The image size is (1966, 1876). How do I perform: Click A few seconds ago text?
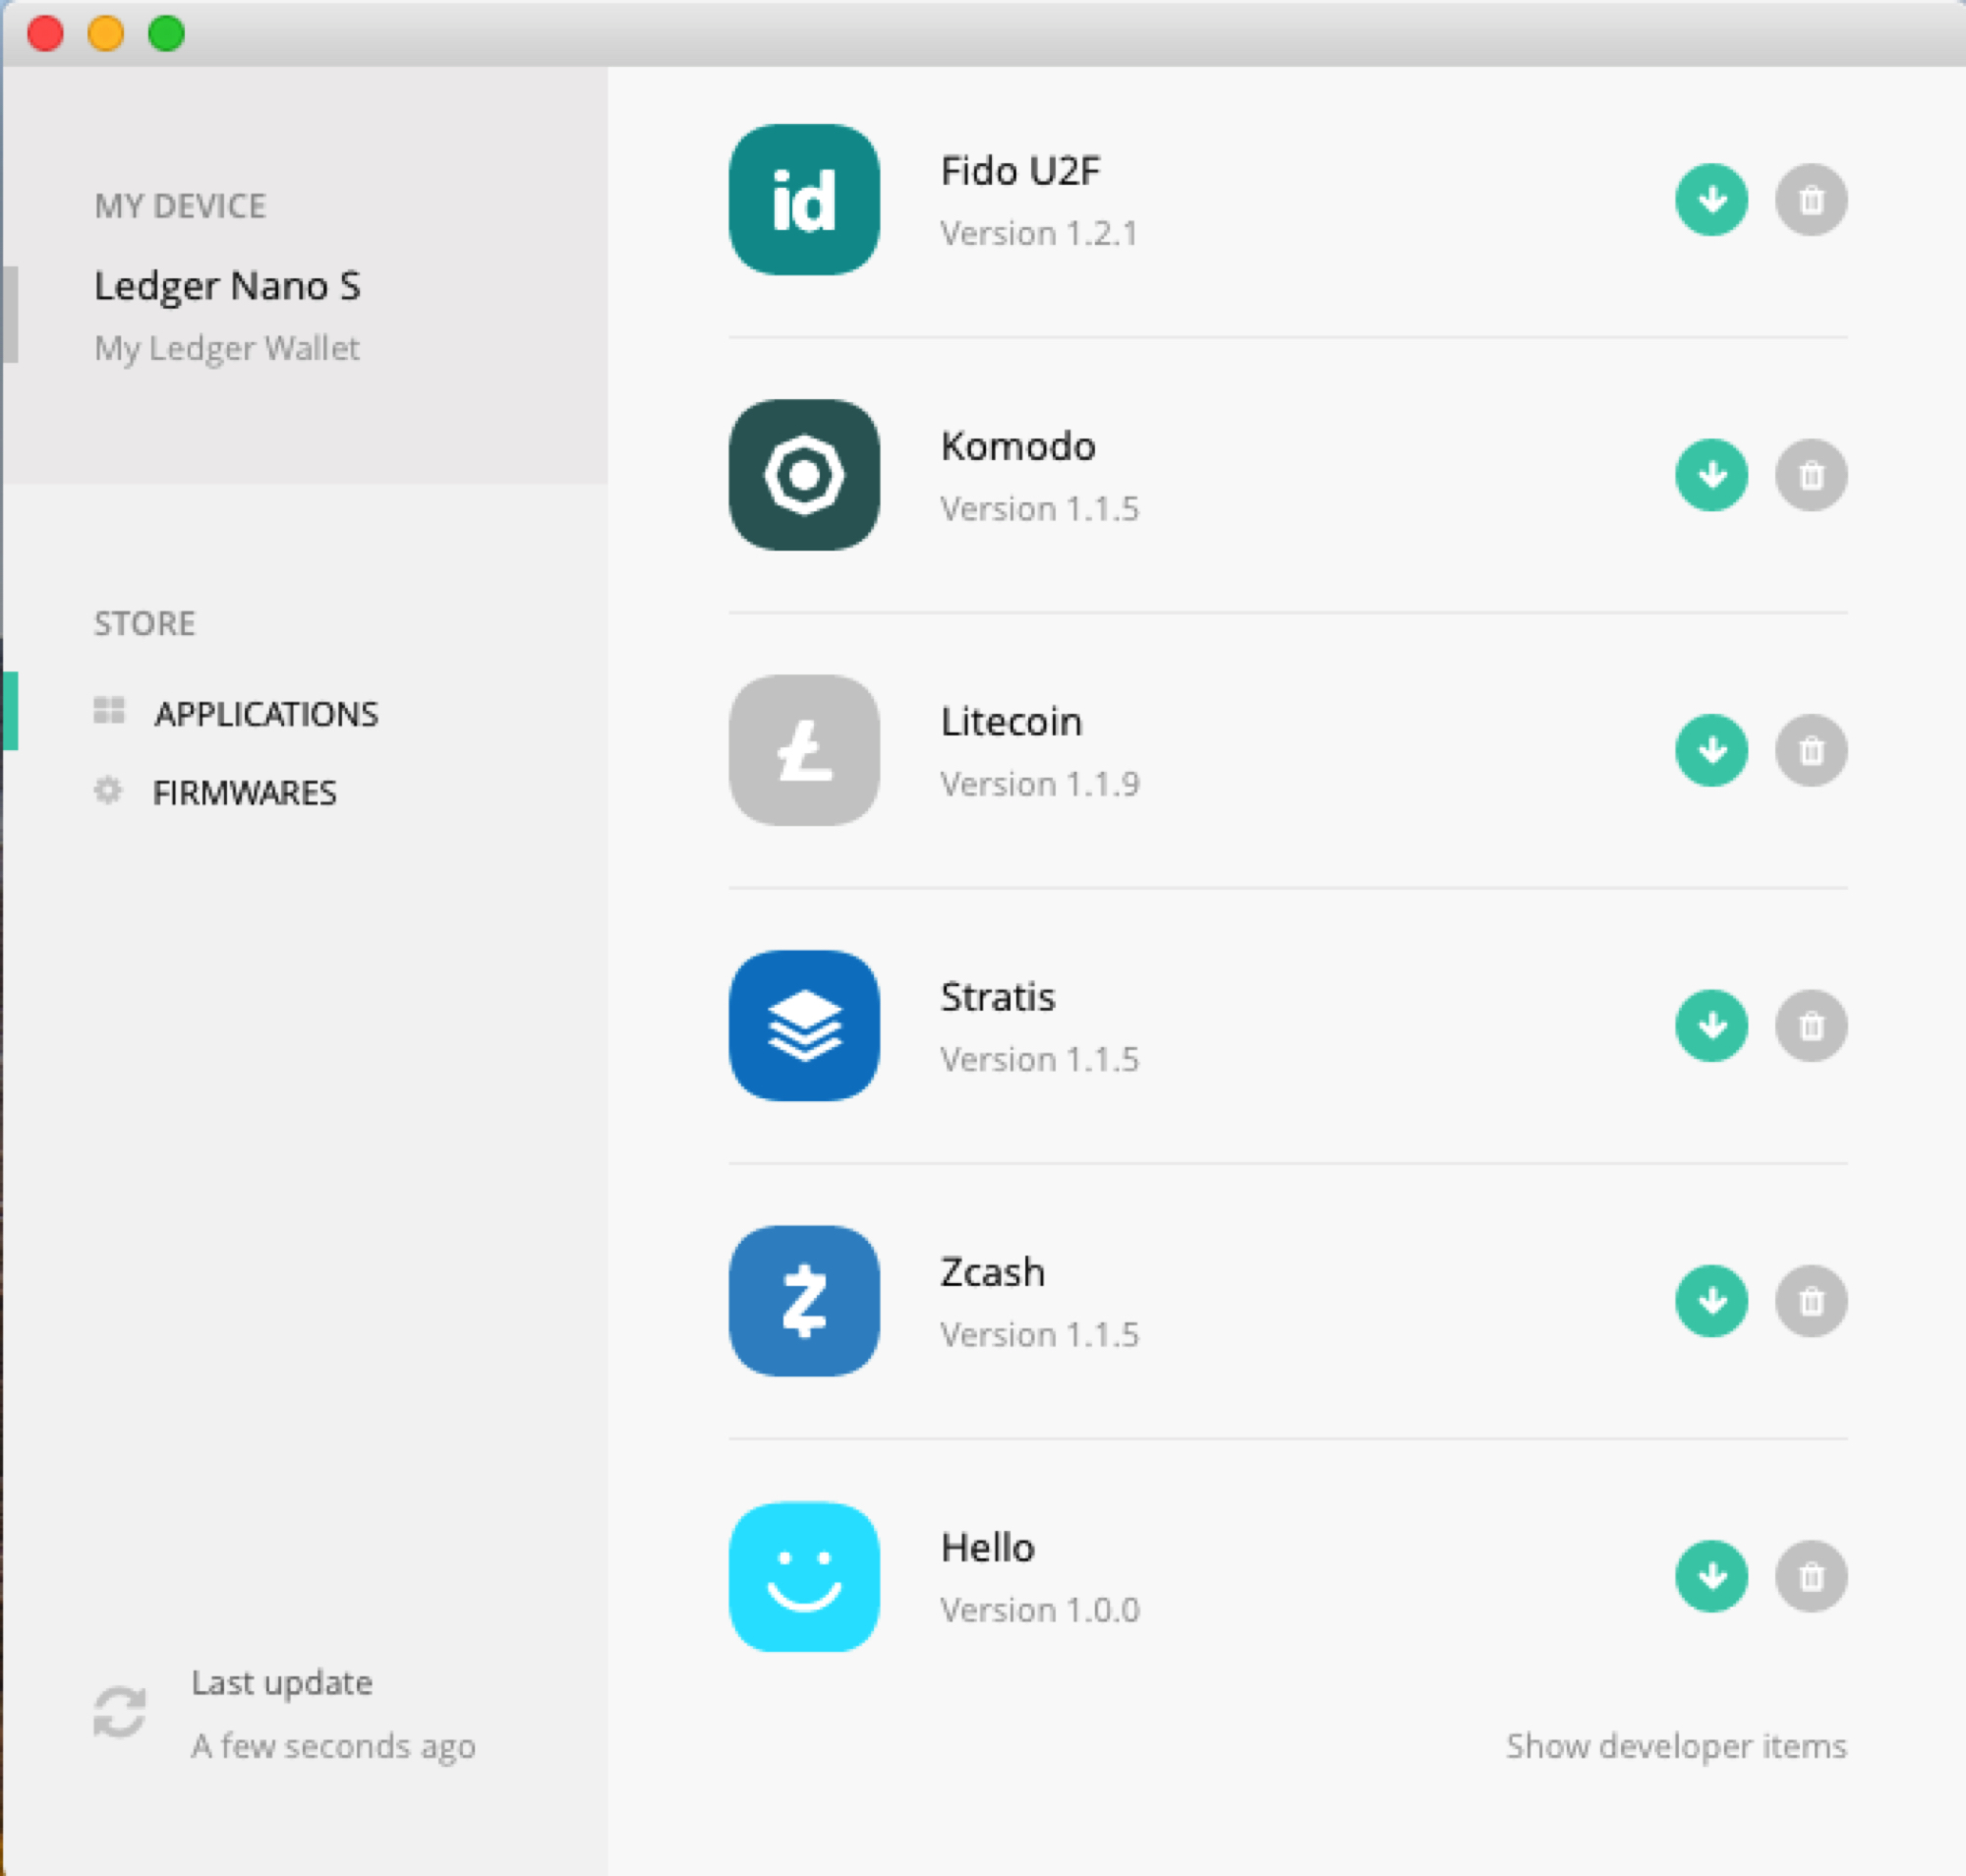coord(333,1746)
